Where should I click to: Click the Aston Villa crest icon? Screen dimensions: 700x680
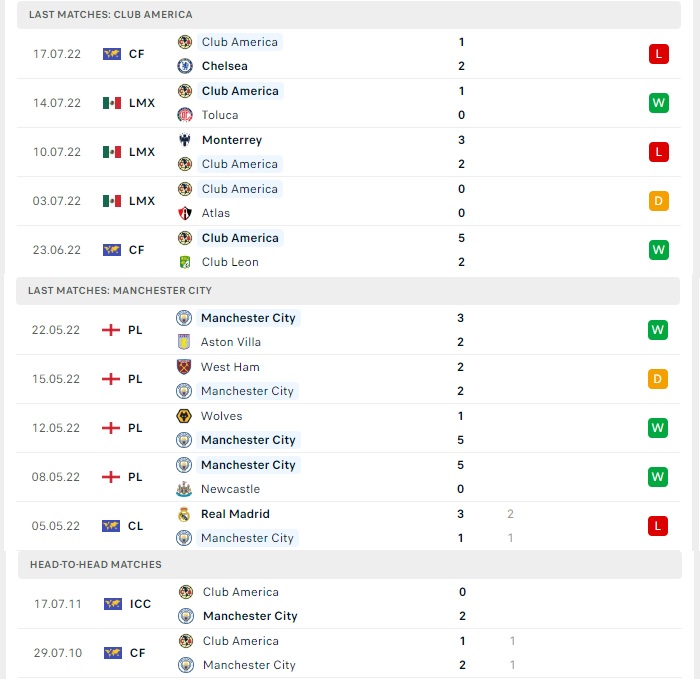pyautogui.click(x=184, y=342)
